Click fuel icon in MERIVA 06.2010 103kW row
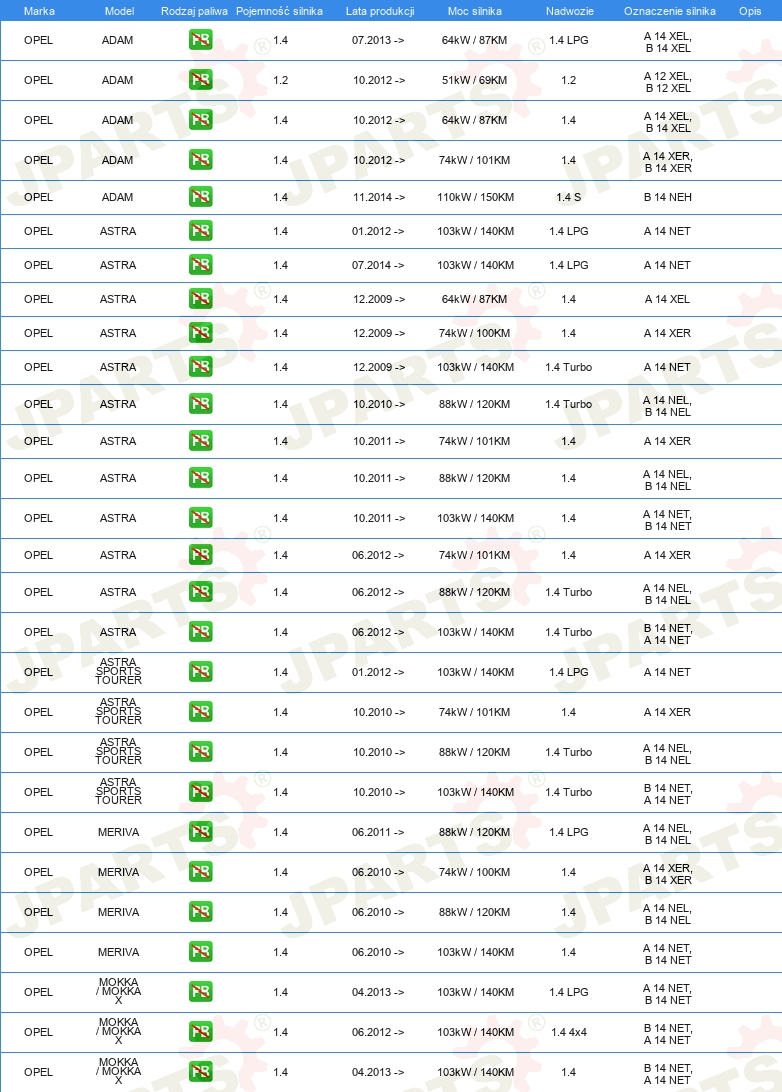Image resolution: width=782 pixels, height=1092 pixels. coord(201,952)
